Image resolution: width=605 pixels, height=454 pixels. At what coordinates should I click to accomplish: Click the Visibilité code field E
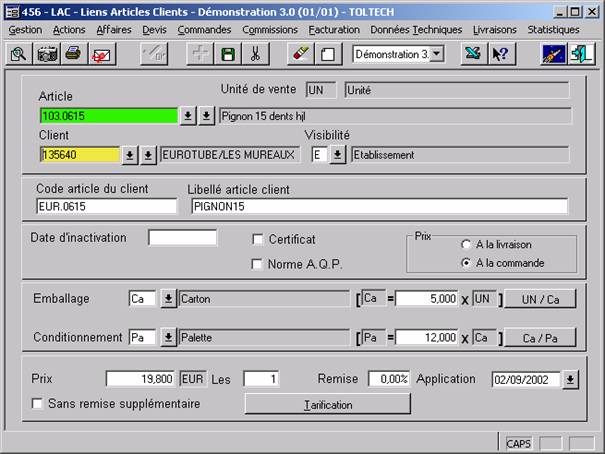pyautogui.click(x=319, y=155)
